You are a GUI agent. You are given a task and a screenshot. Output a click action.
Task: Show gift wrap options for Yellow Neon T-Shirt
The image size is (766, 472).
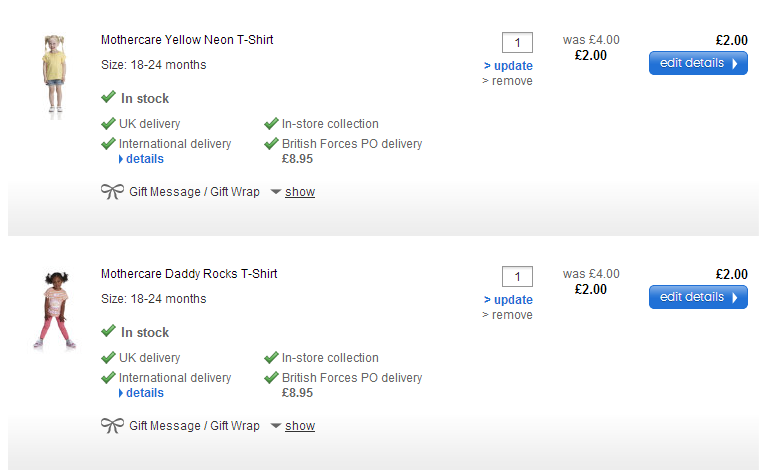point(298,192)
